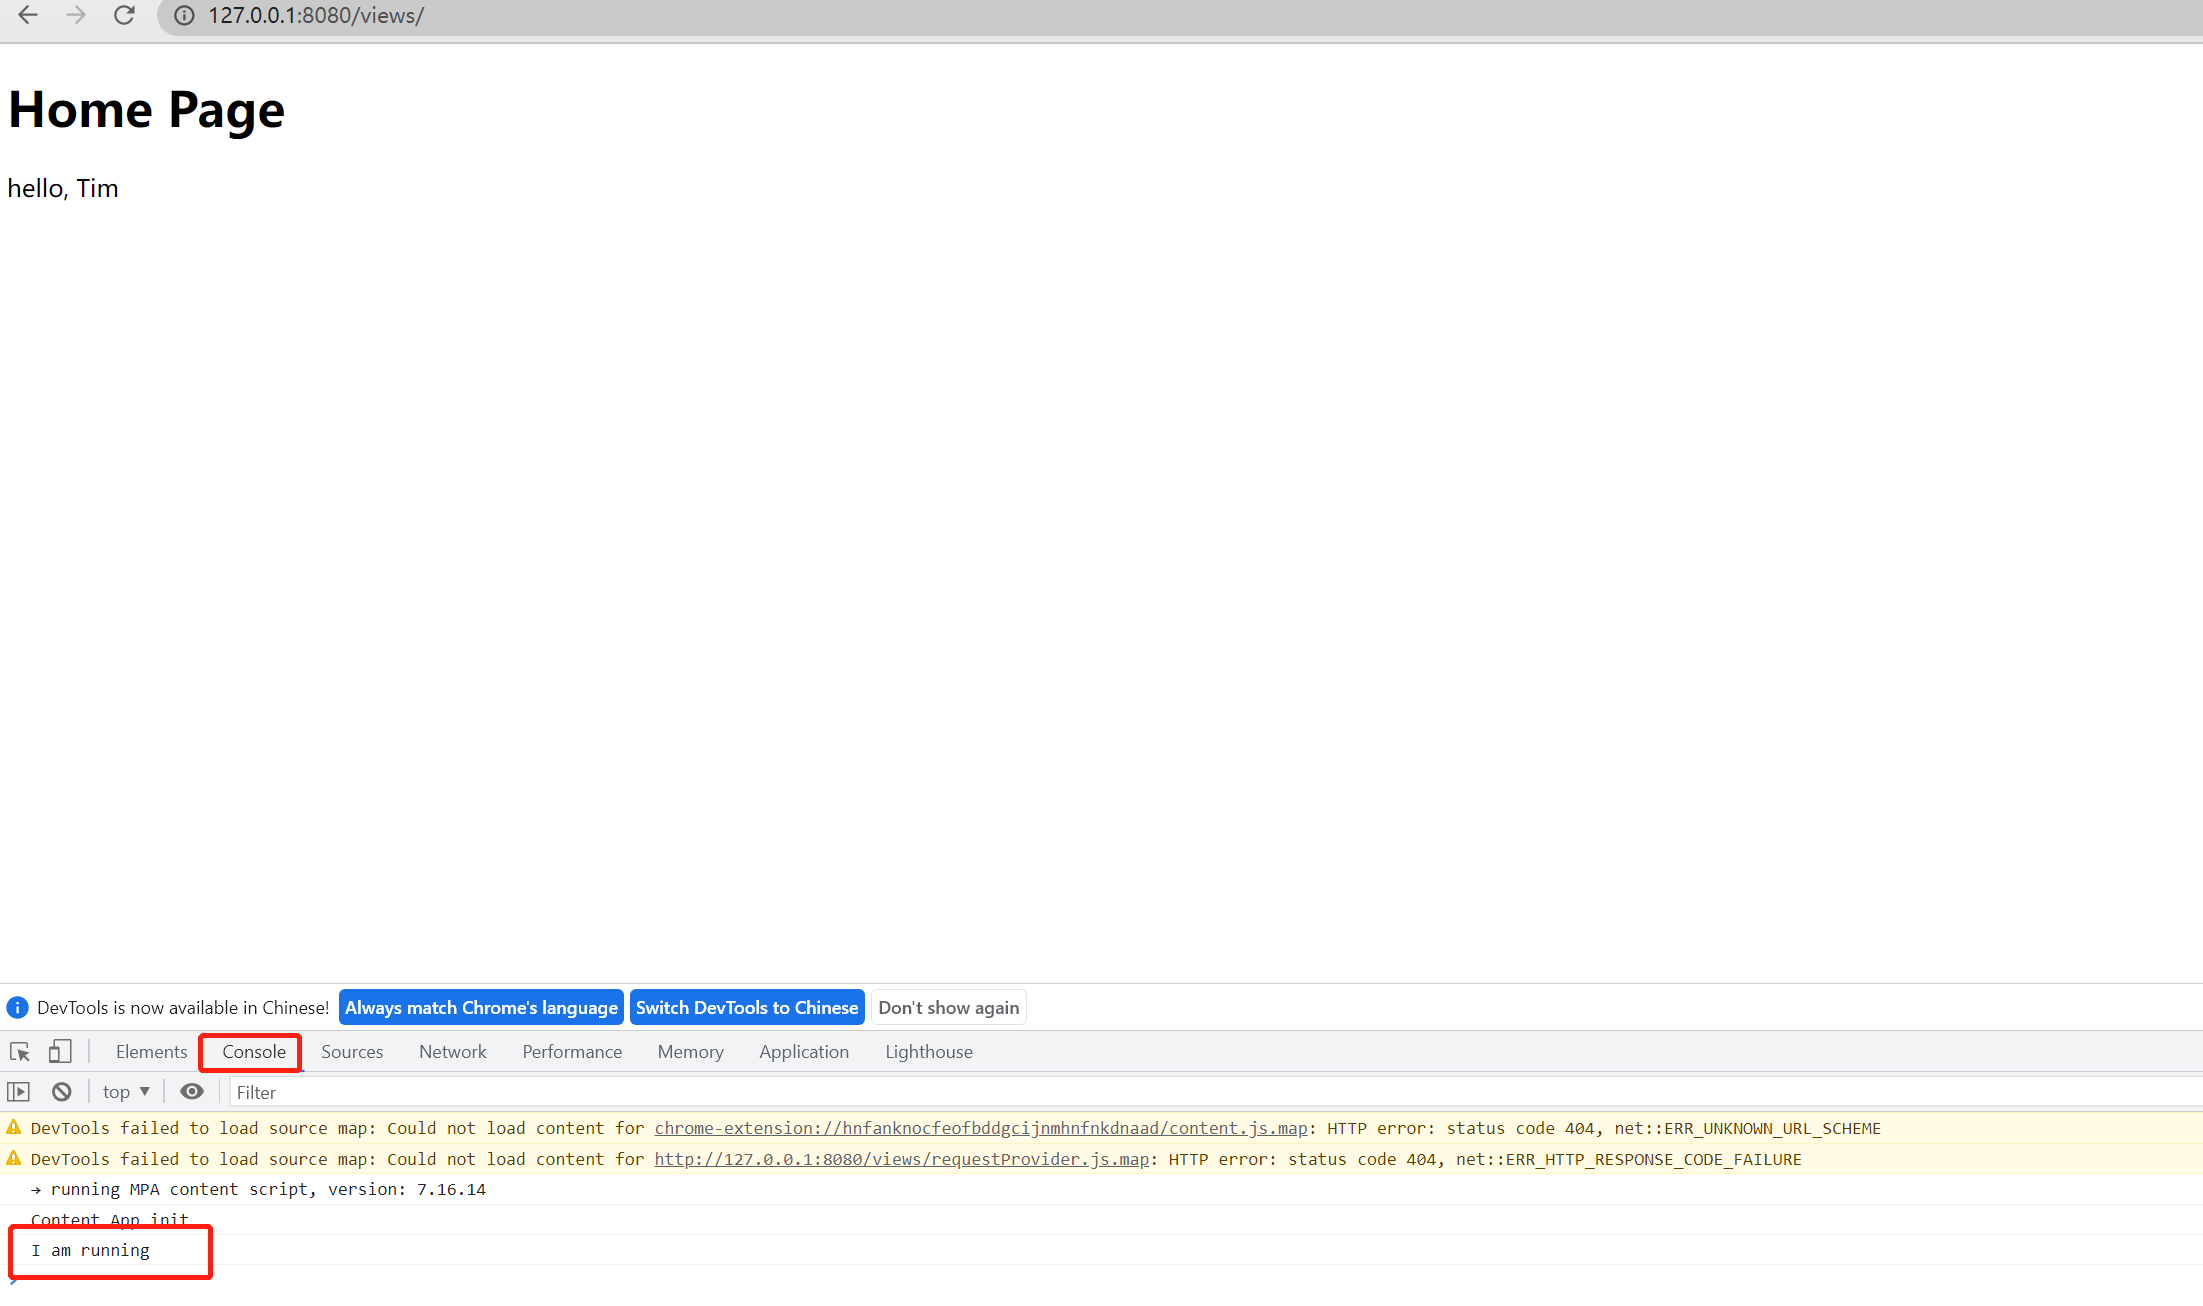Screen dimensions: 2203x1306
Task: Click Switch DevTools to Chinese button
Action: coord(747,1008)
